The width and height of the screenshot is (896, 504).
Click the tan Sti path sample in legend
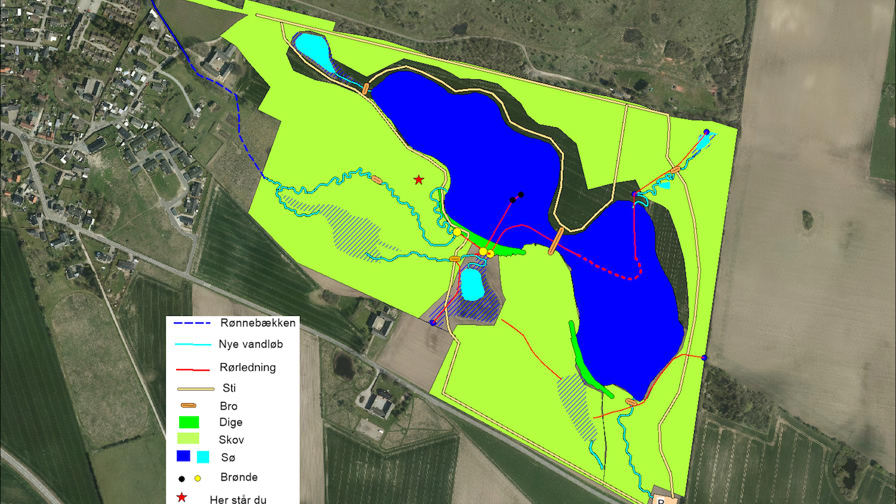194,388
